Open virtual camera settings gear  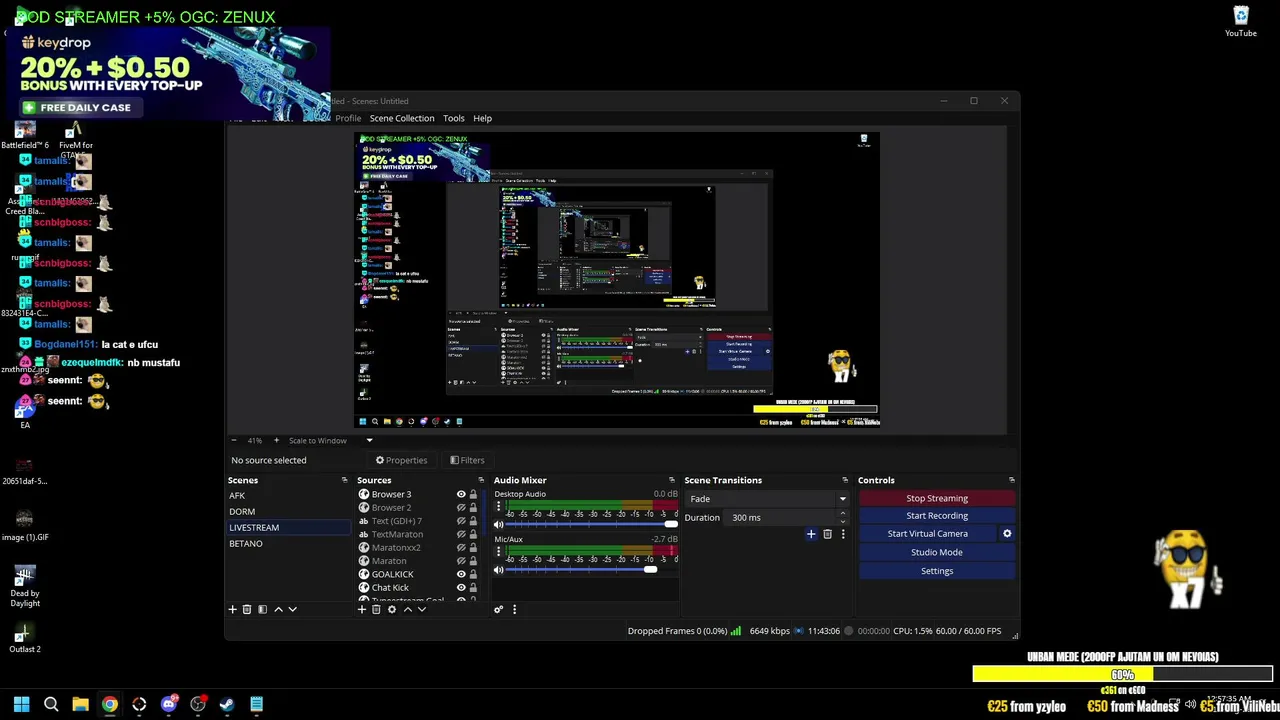click(1007, 534)
